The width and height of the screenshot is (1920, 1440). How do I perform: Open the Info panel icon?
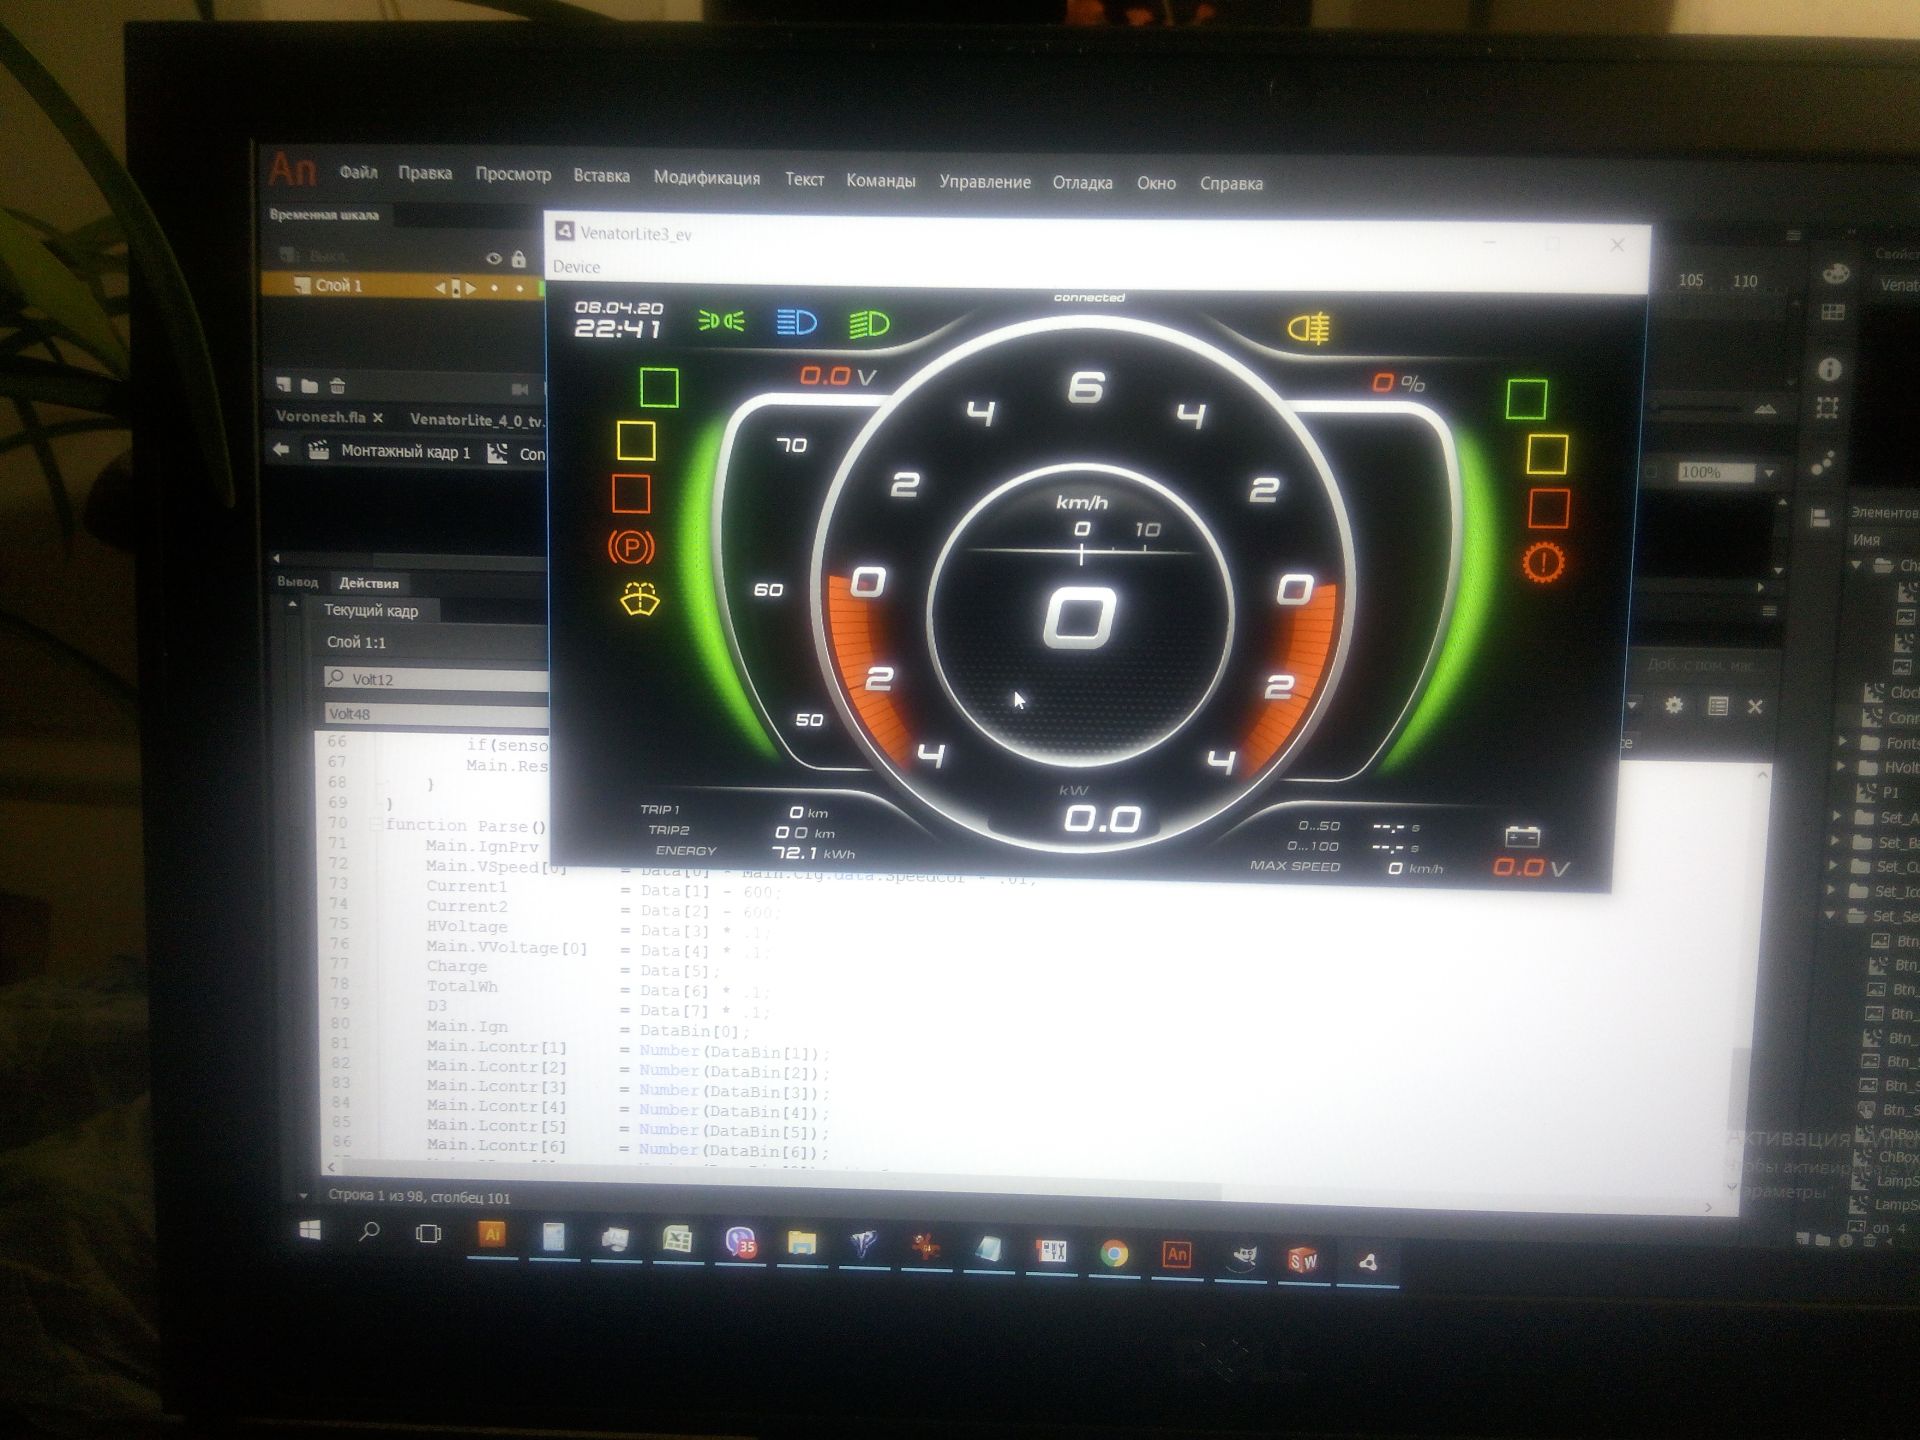tap(1830, 370)
